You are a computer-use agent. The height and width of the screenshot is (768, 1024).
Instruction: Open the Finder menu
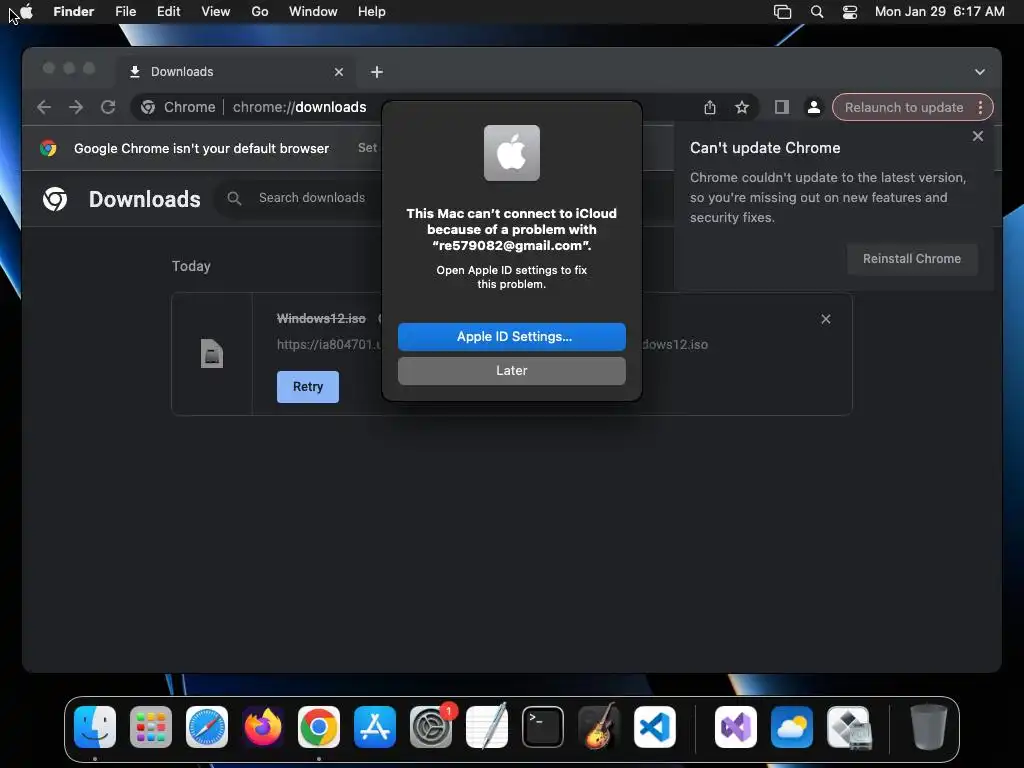coord(74,12)
